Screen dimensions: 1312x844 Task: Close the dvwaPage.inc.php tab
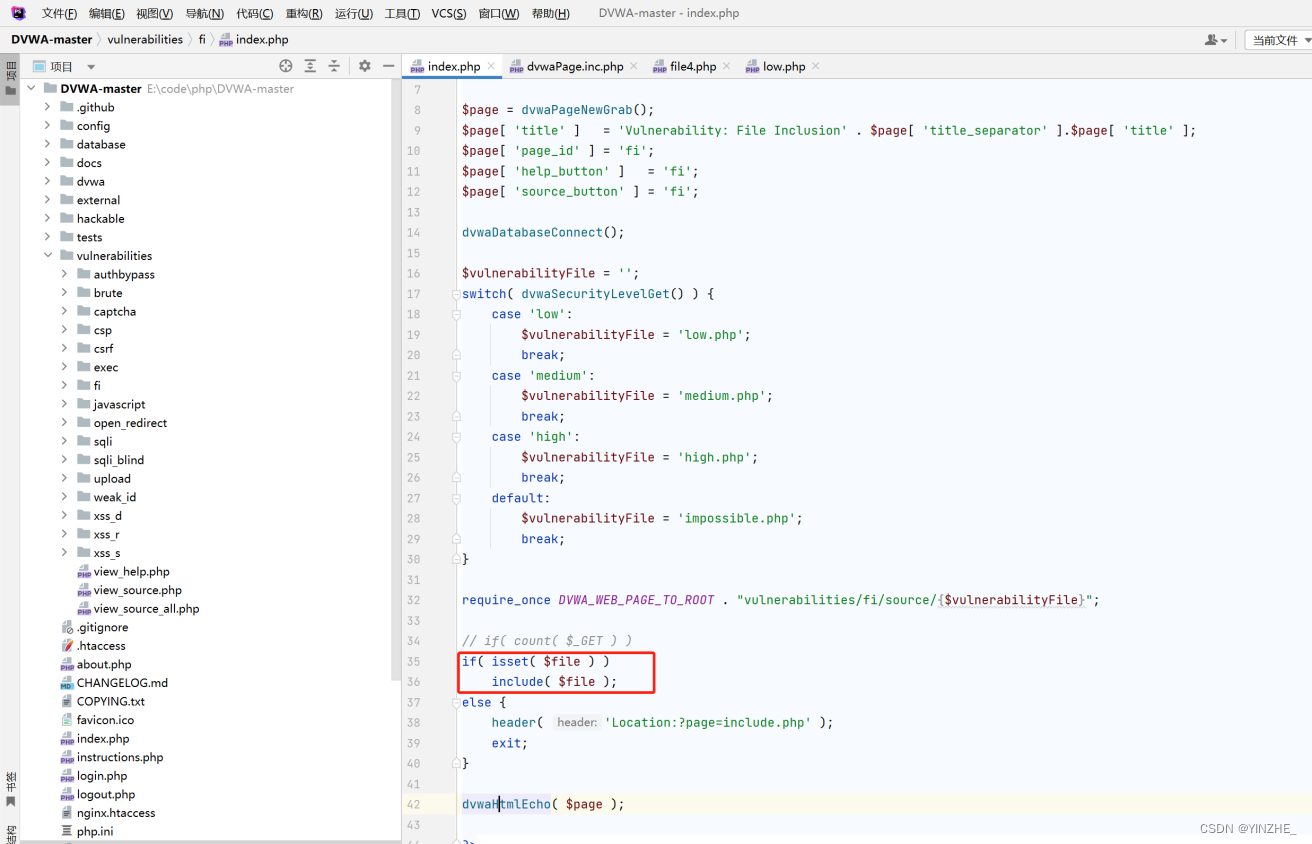coord(634,66)
